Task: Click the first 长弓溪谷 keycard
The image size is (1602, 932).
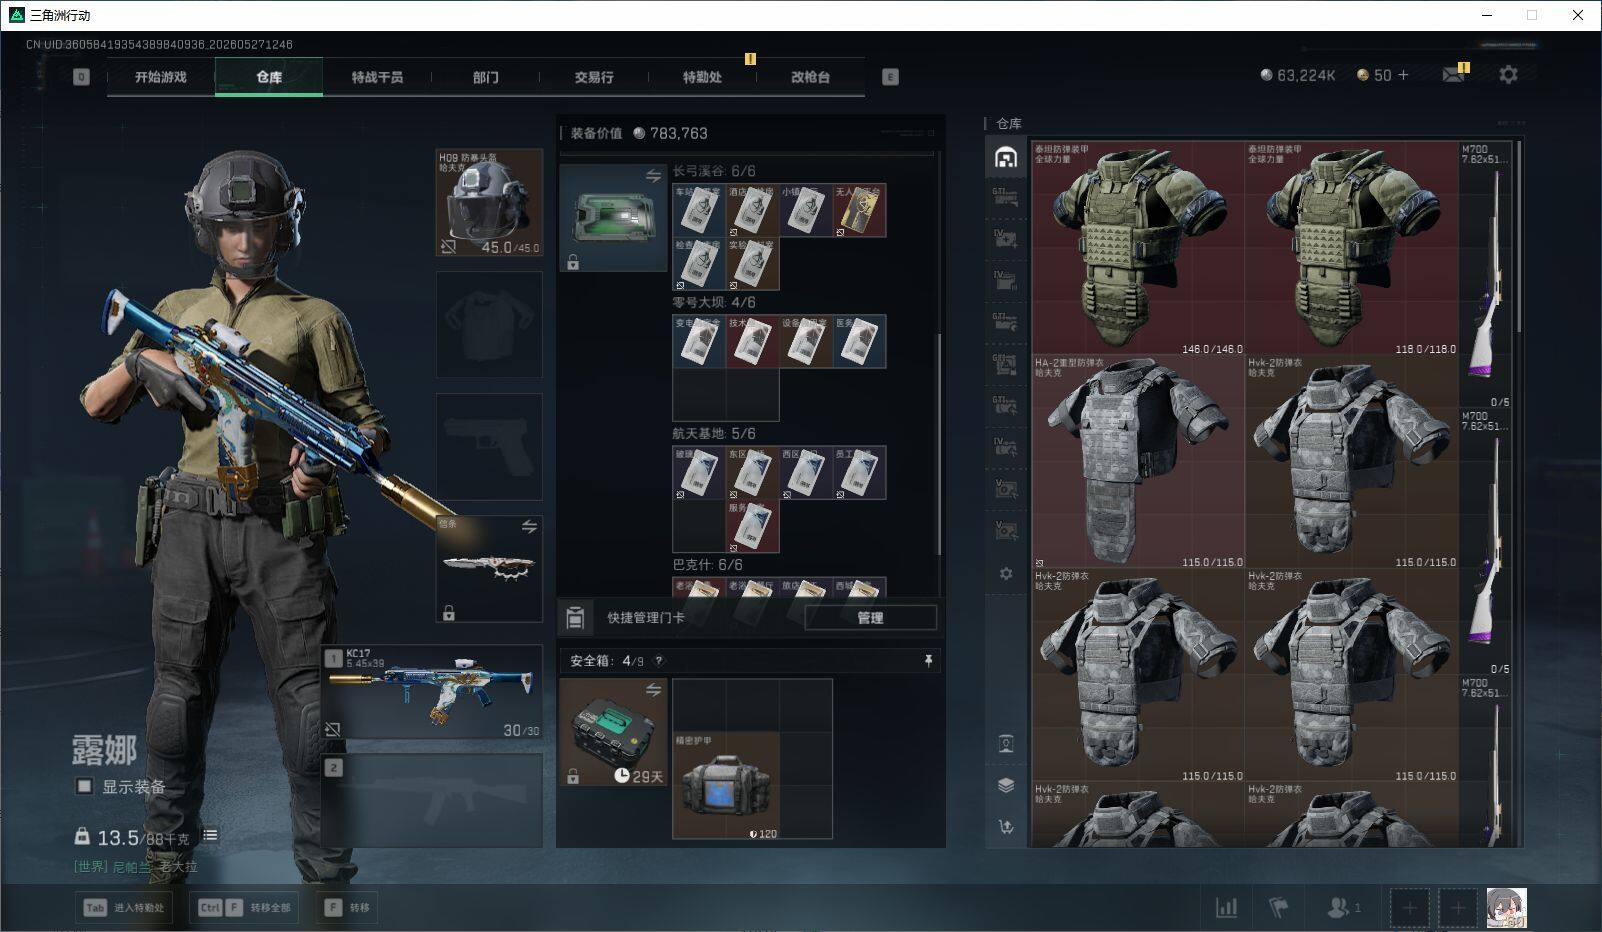Action: (x=698, y=210)
